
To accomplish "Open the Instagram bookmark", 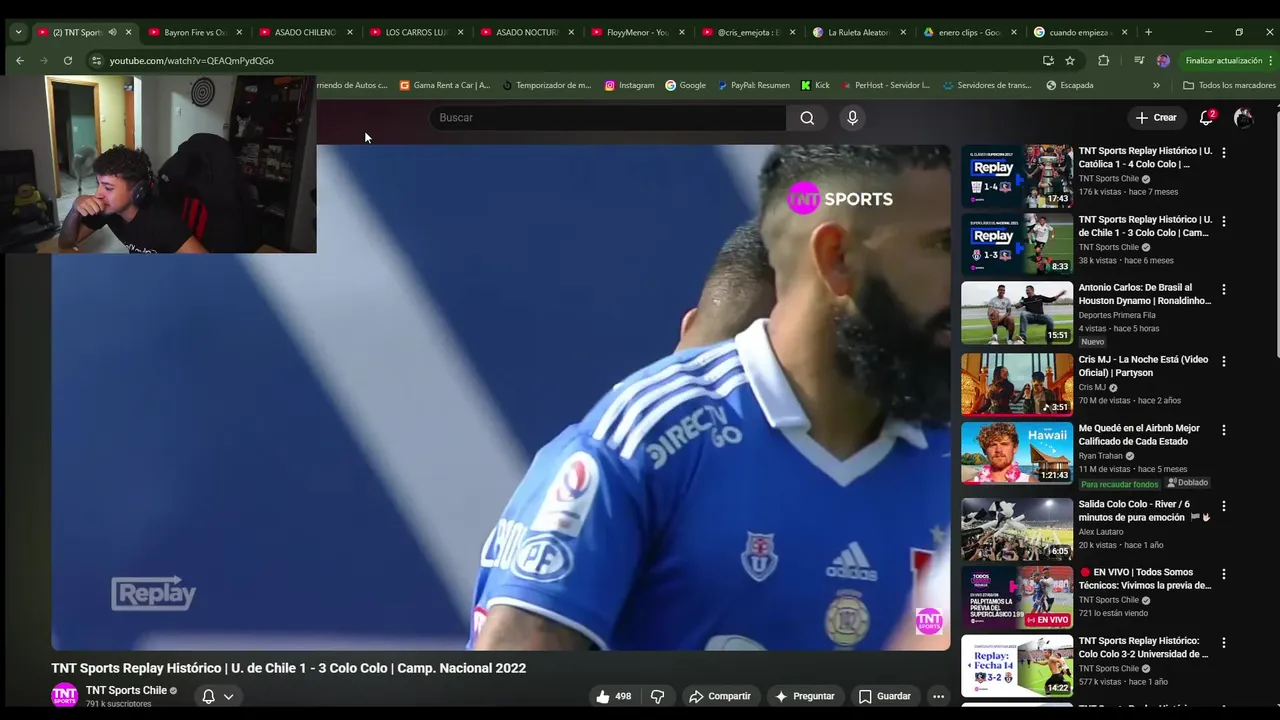I will tap(629, 85).
